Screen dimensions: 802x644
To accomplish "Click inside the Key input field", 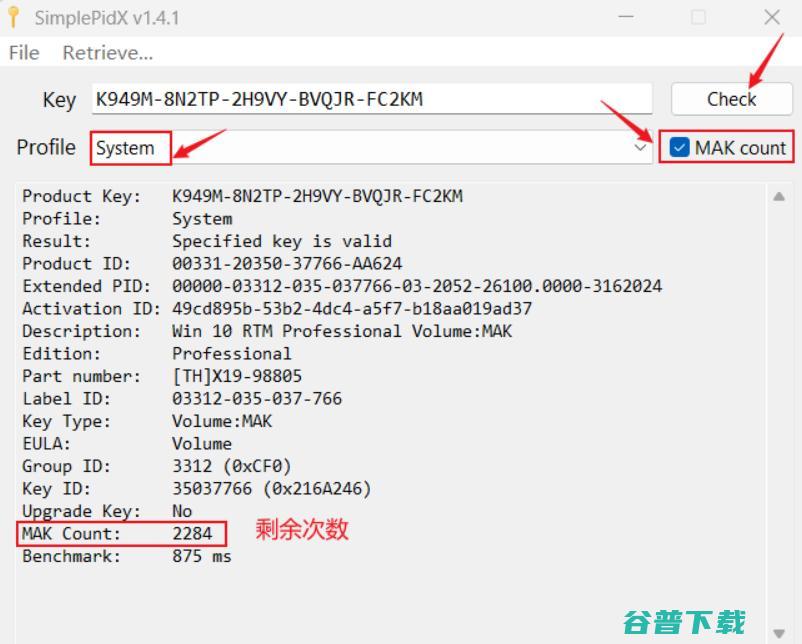I will [370, 99].
